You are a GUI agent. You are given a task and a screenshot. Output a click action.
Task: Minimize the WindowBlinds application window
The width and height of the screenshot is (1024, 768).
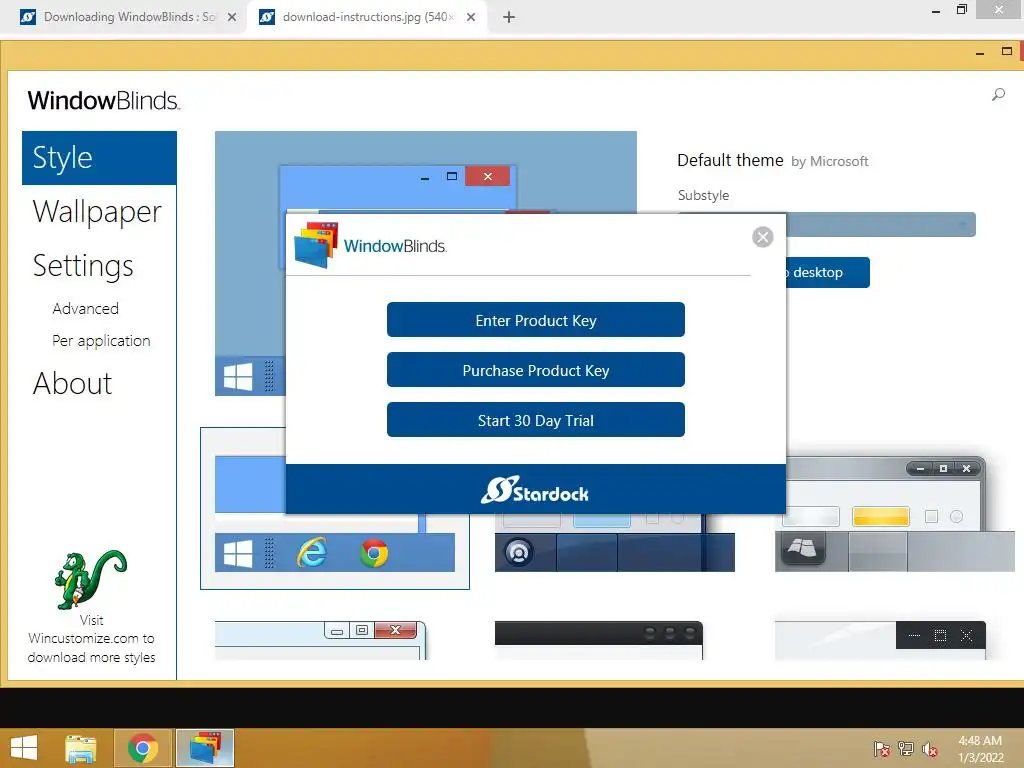pyautogui.click(x=980, y=52)
